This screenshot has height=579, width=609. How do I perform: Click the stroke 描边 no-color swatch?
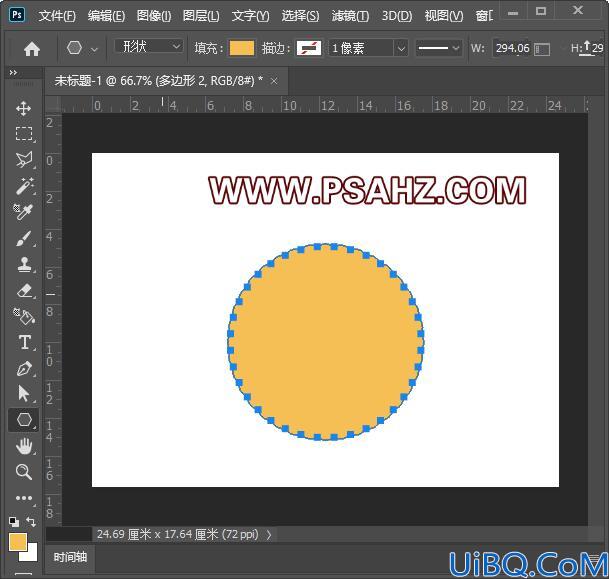(309, 49)
